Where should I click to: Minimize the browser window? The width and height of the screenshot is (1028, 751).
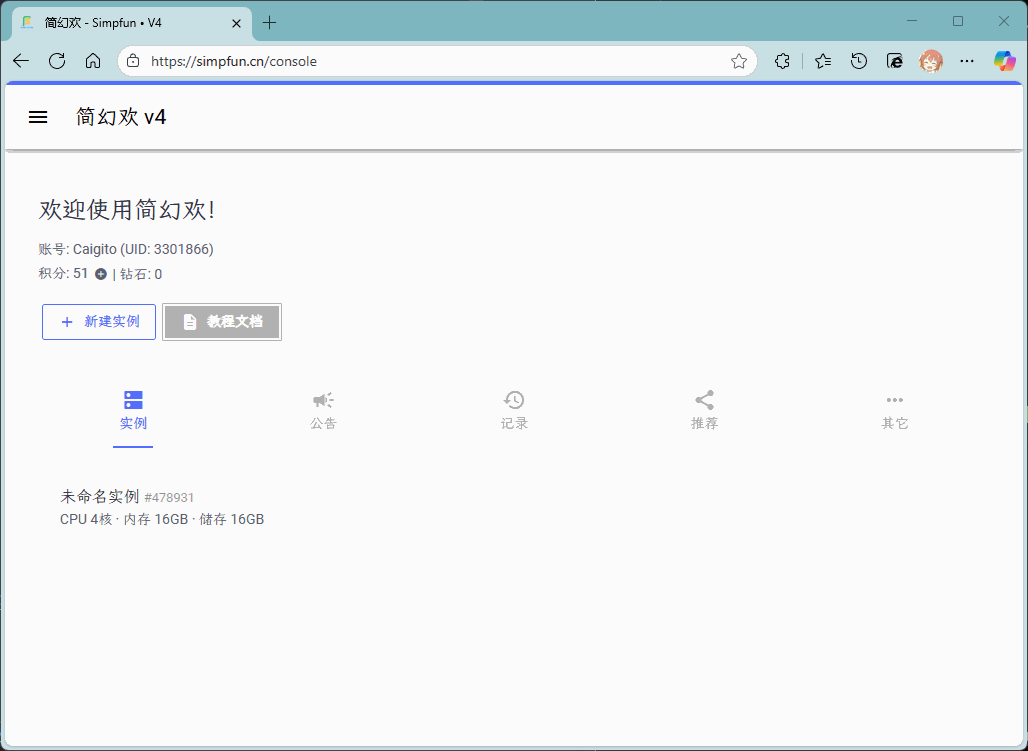(x=911, y=21)
